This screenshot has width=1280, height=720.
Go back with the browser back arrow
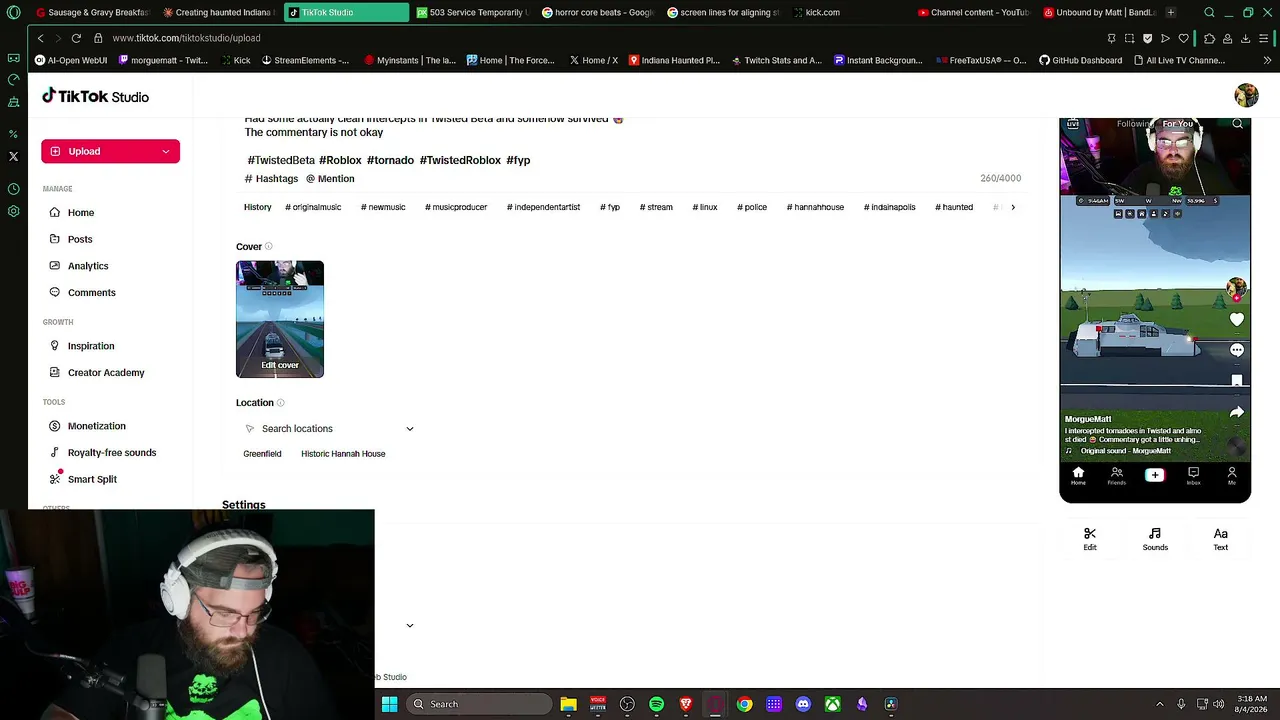tap(40, 38)
